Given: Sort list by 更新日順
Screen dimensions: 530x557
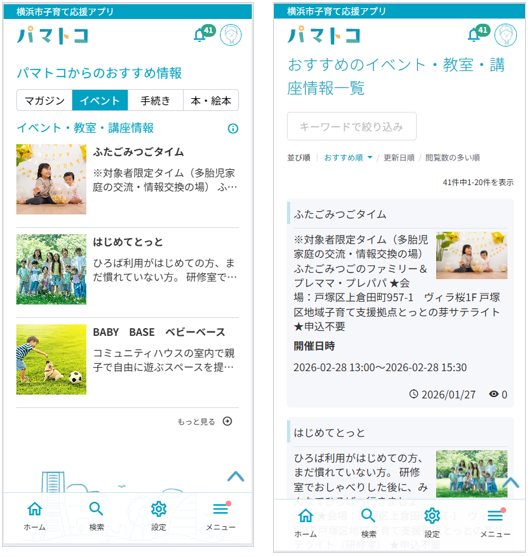Looking at the screenshot, I should pos(399,158).
